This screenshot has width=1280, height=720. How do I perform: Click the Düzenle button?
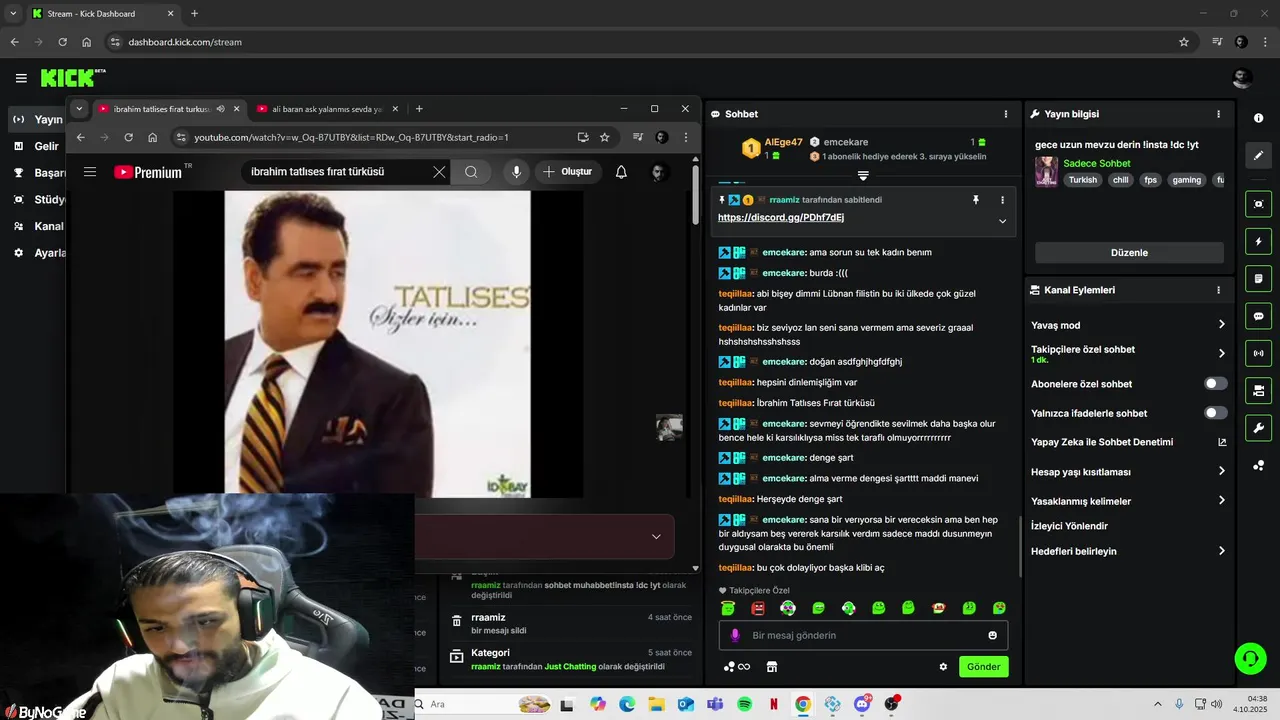[x=1129, y=253]
